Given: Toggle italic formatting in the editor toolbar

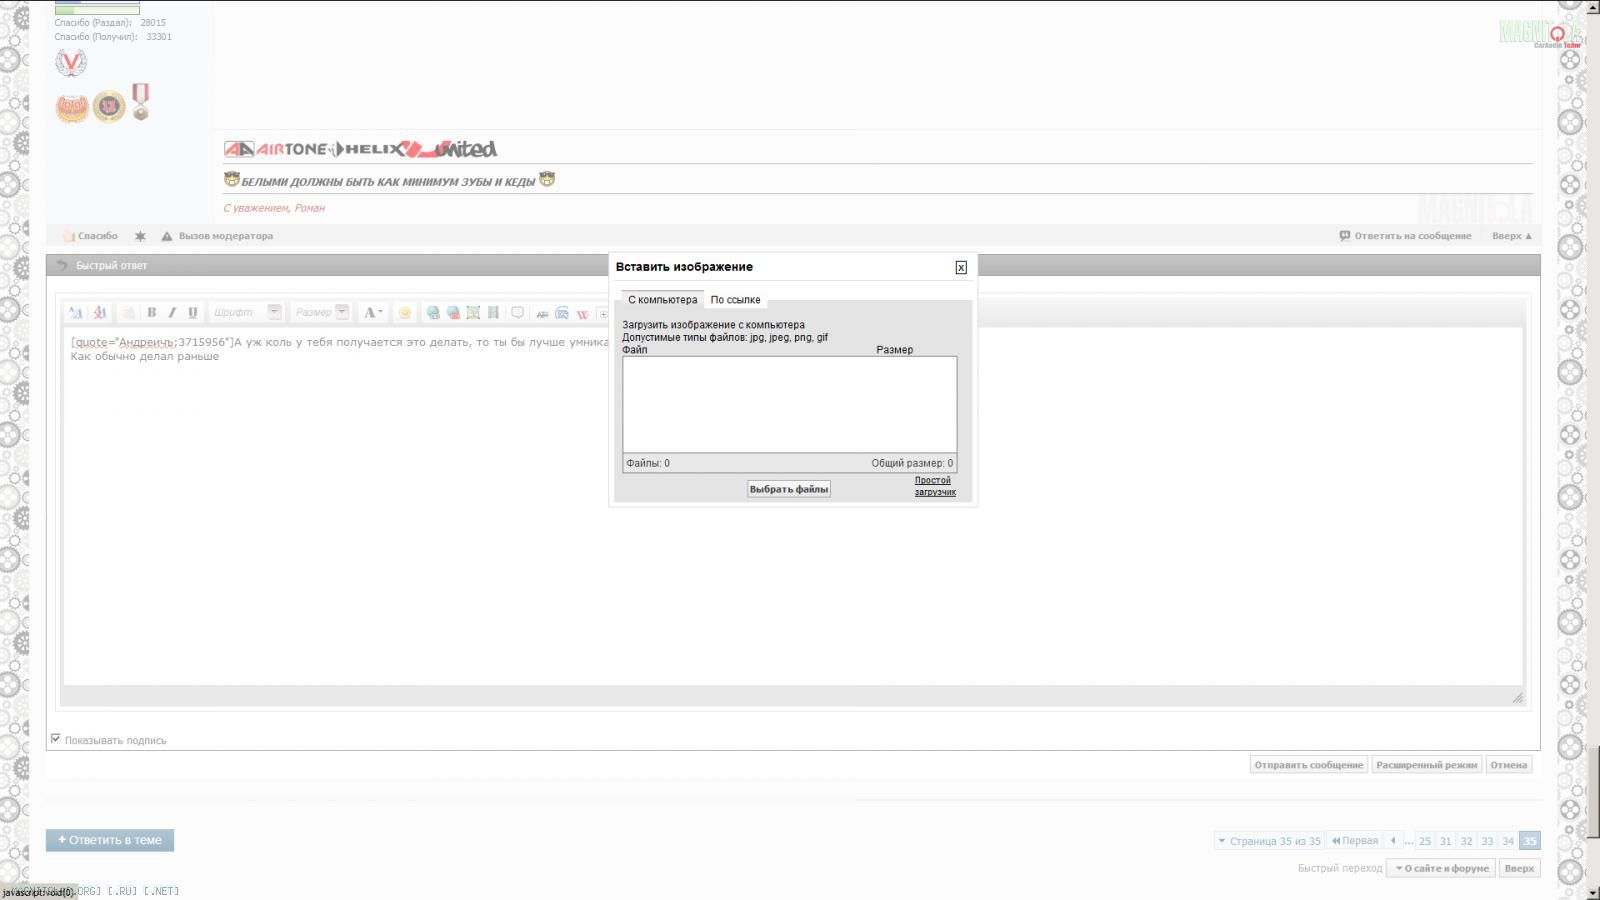Looking at the screenshot, I should (172, 312).
